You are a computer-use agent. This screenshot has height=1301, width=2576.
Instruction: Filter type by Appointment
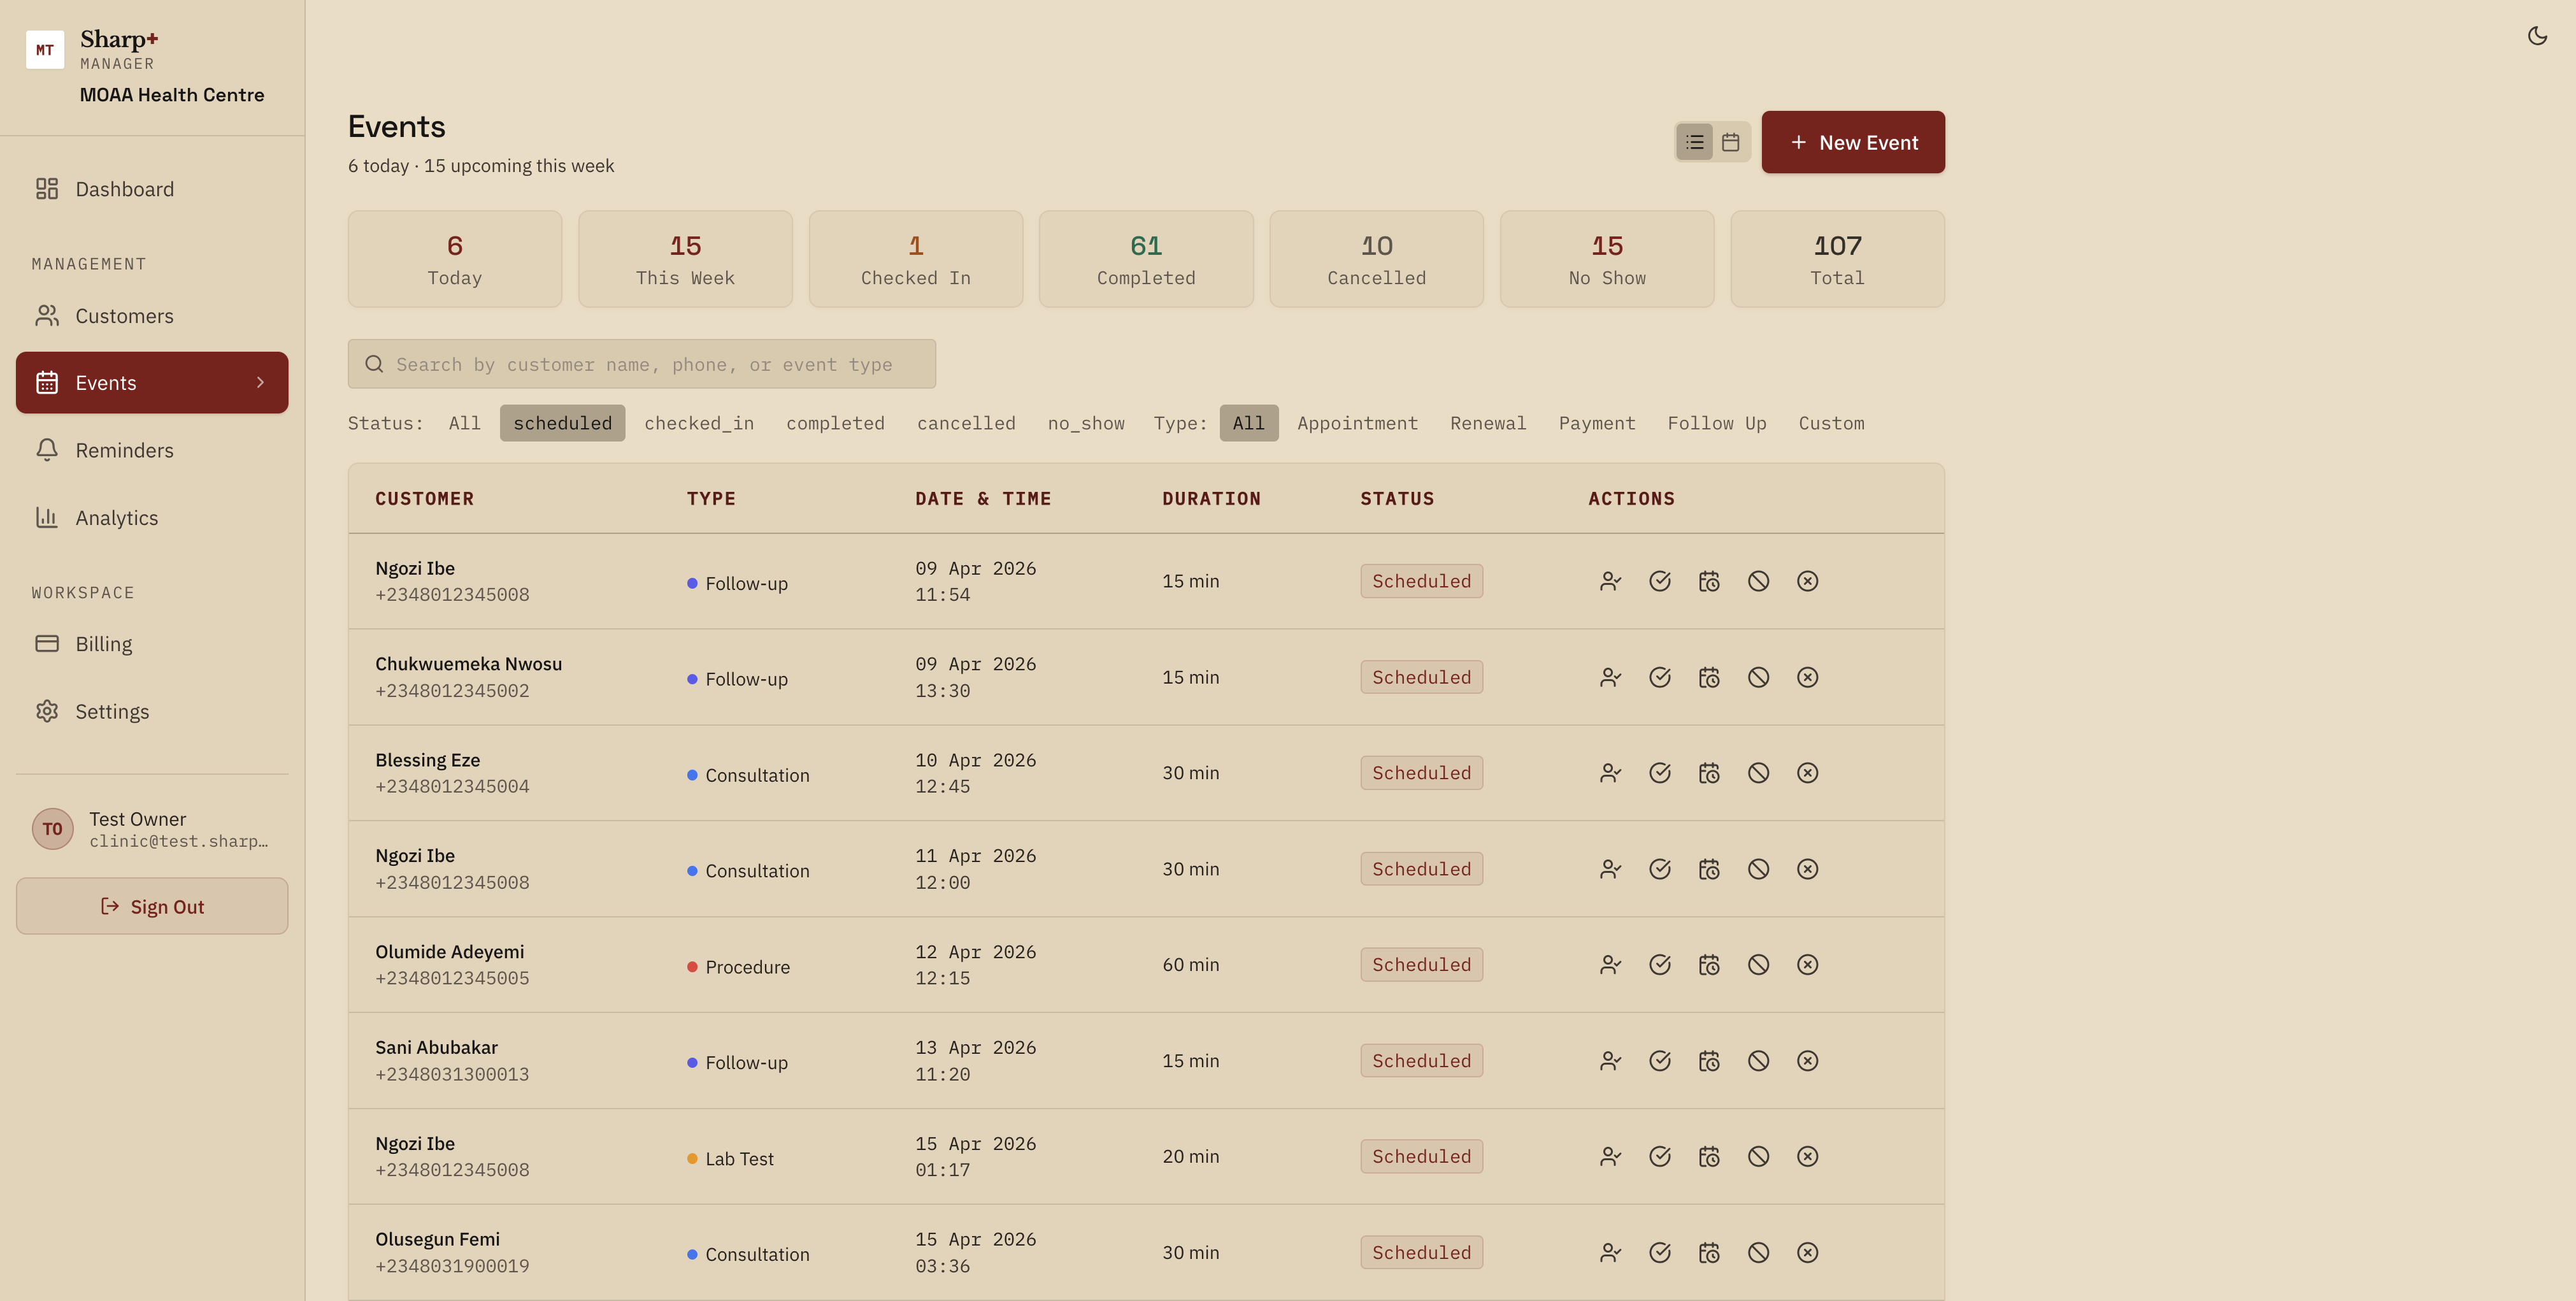[1357, 423]
